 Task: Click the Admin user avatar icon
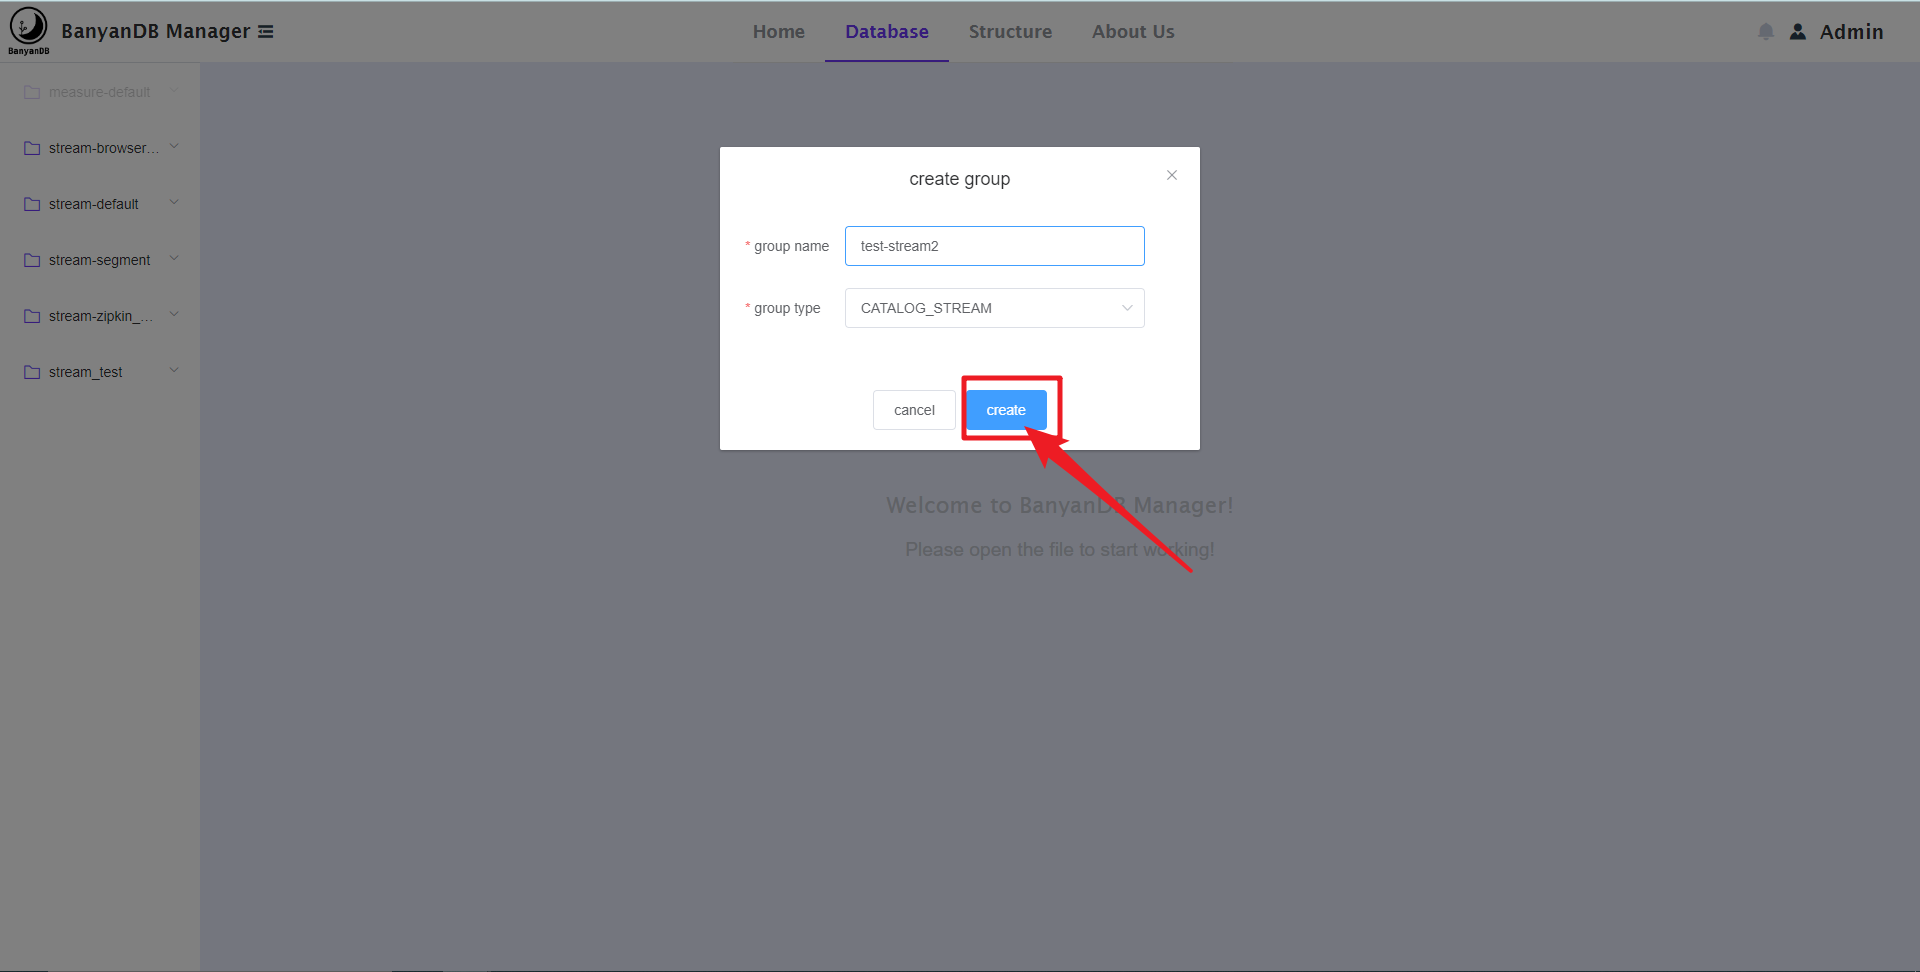click(x=1798, y=32)
